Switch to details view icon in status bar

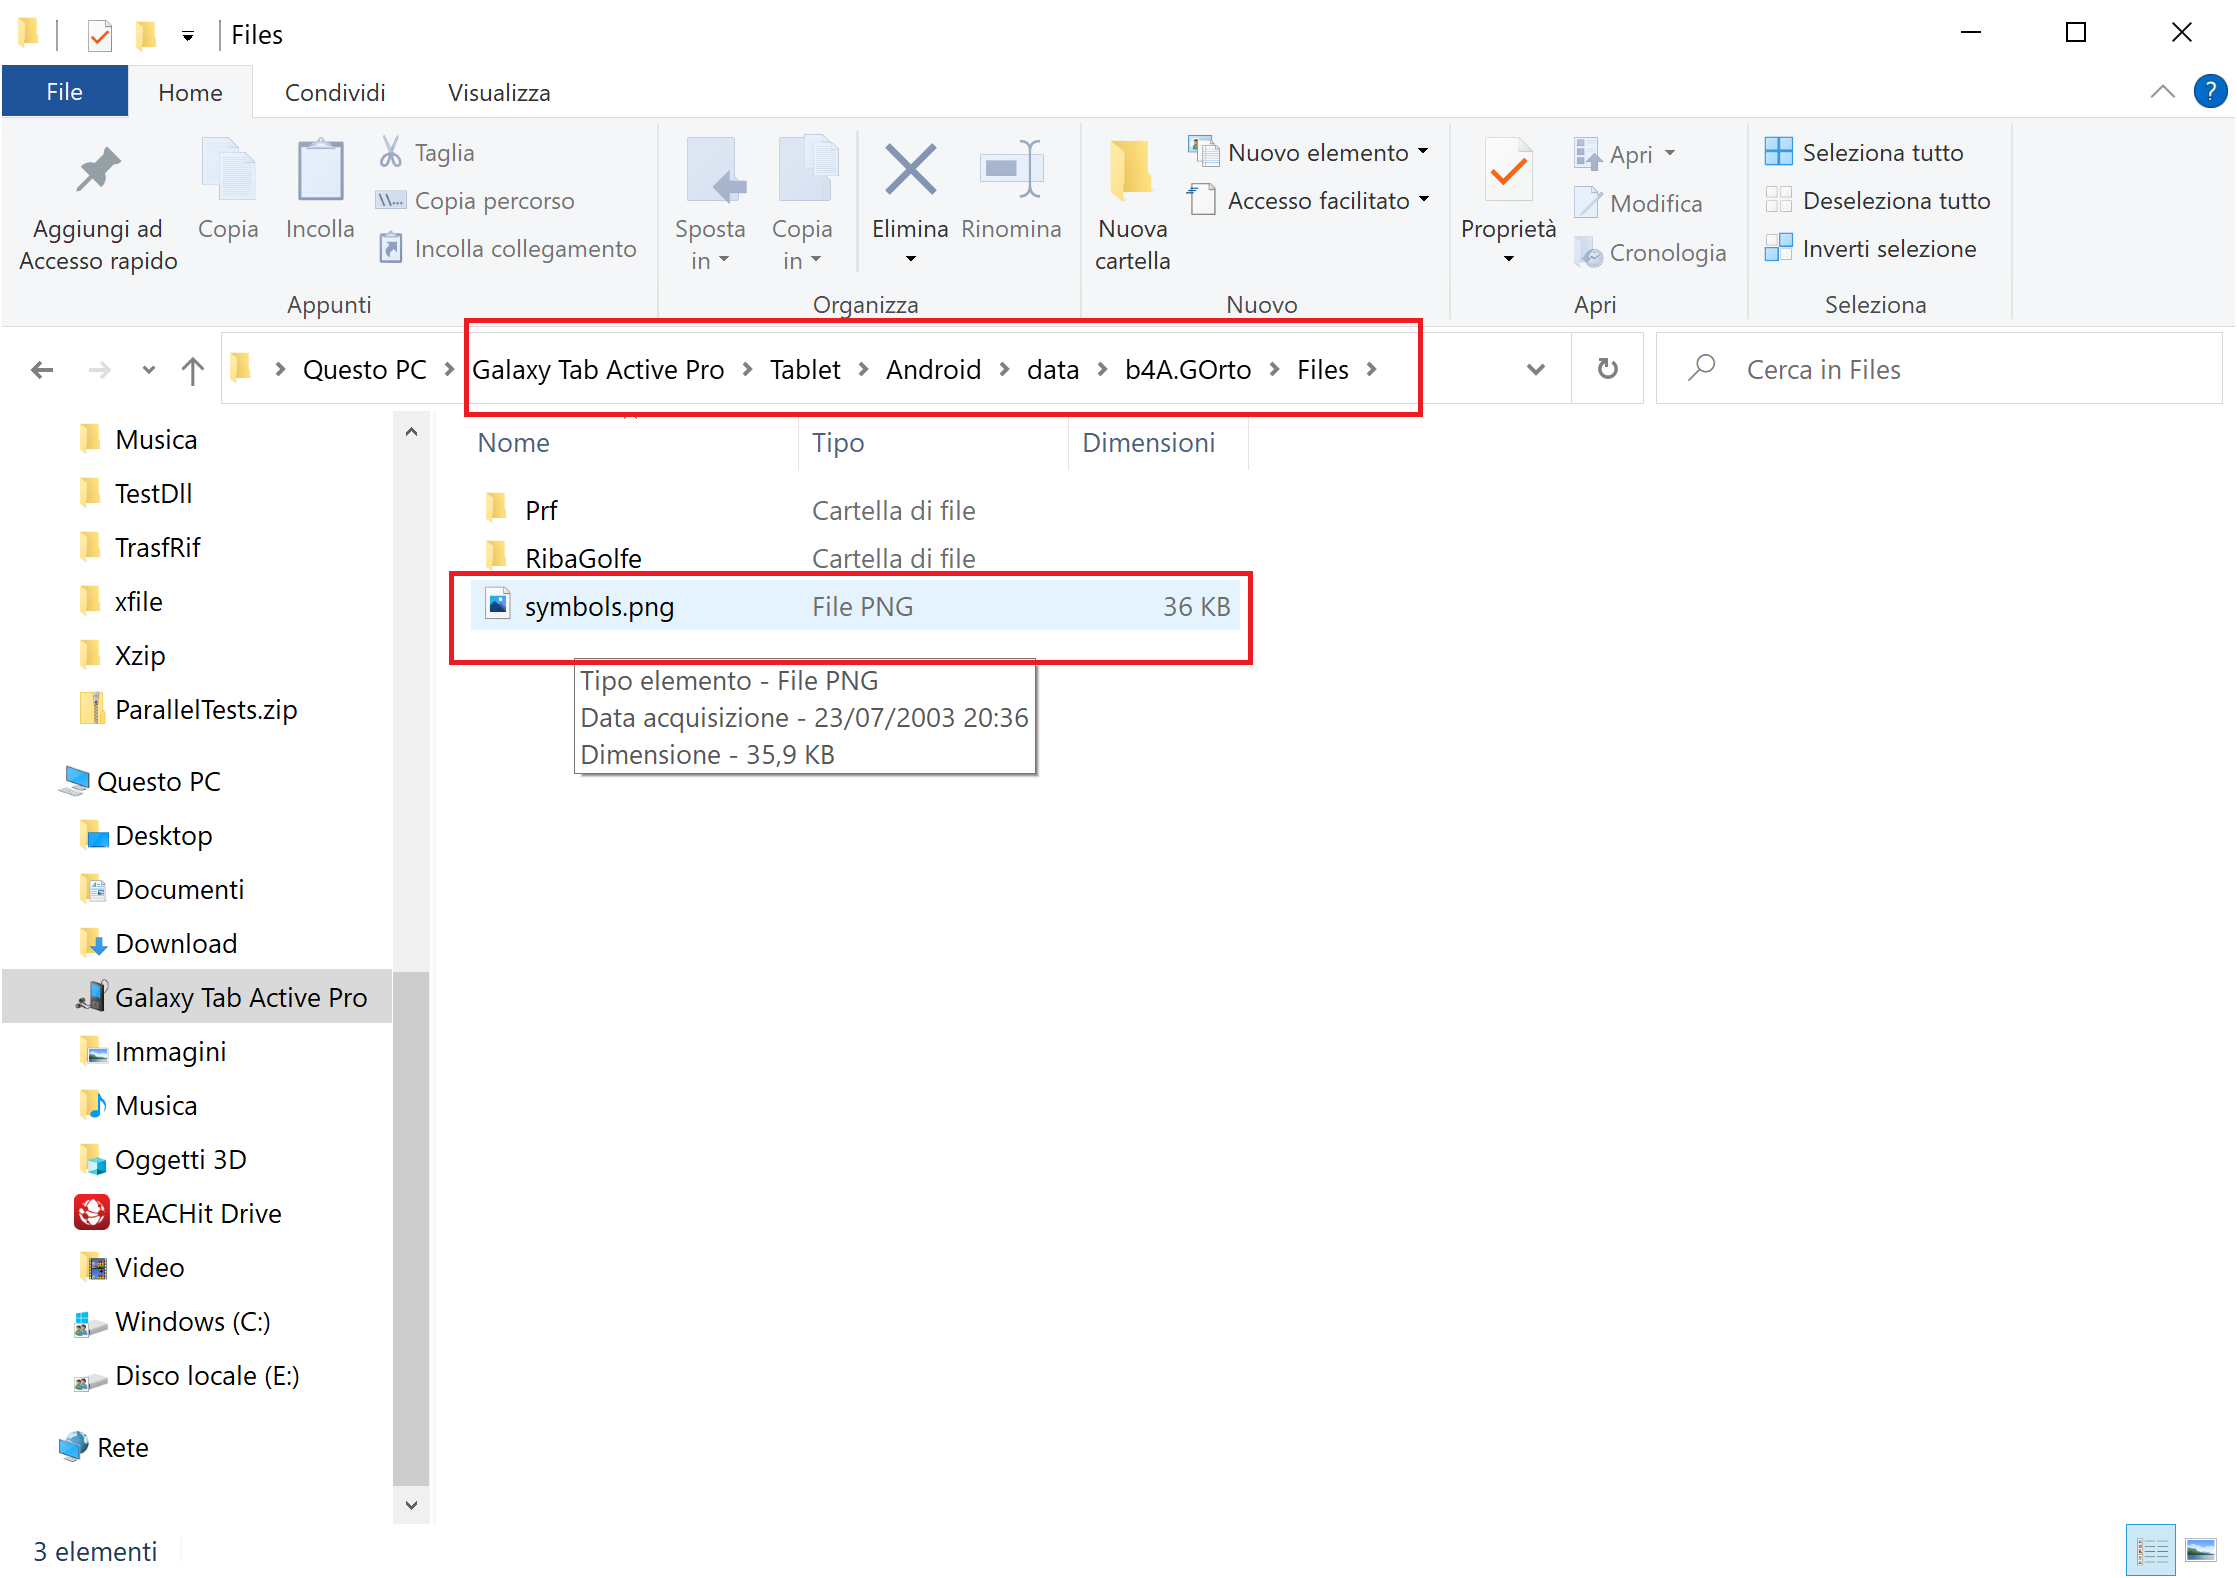click(2151, 1551)
